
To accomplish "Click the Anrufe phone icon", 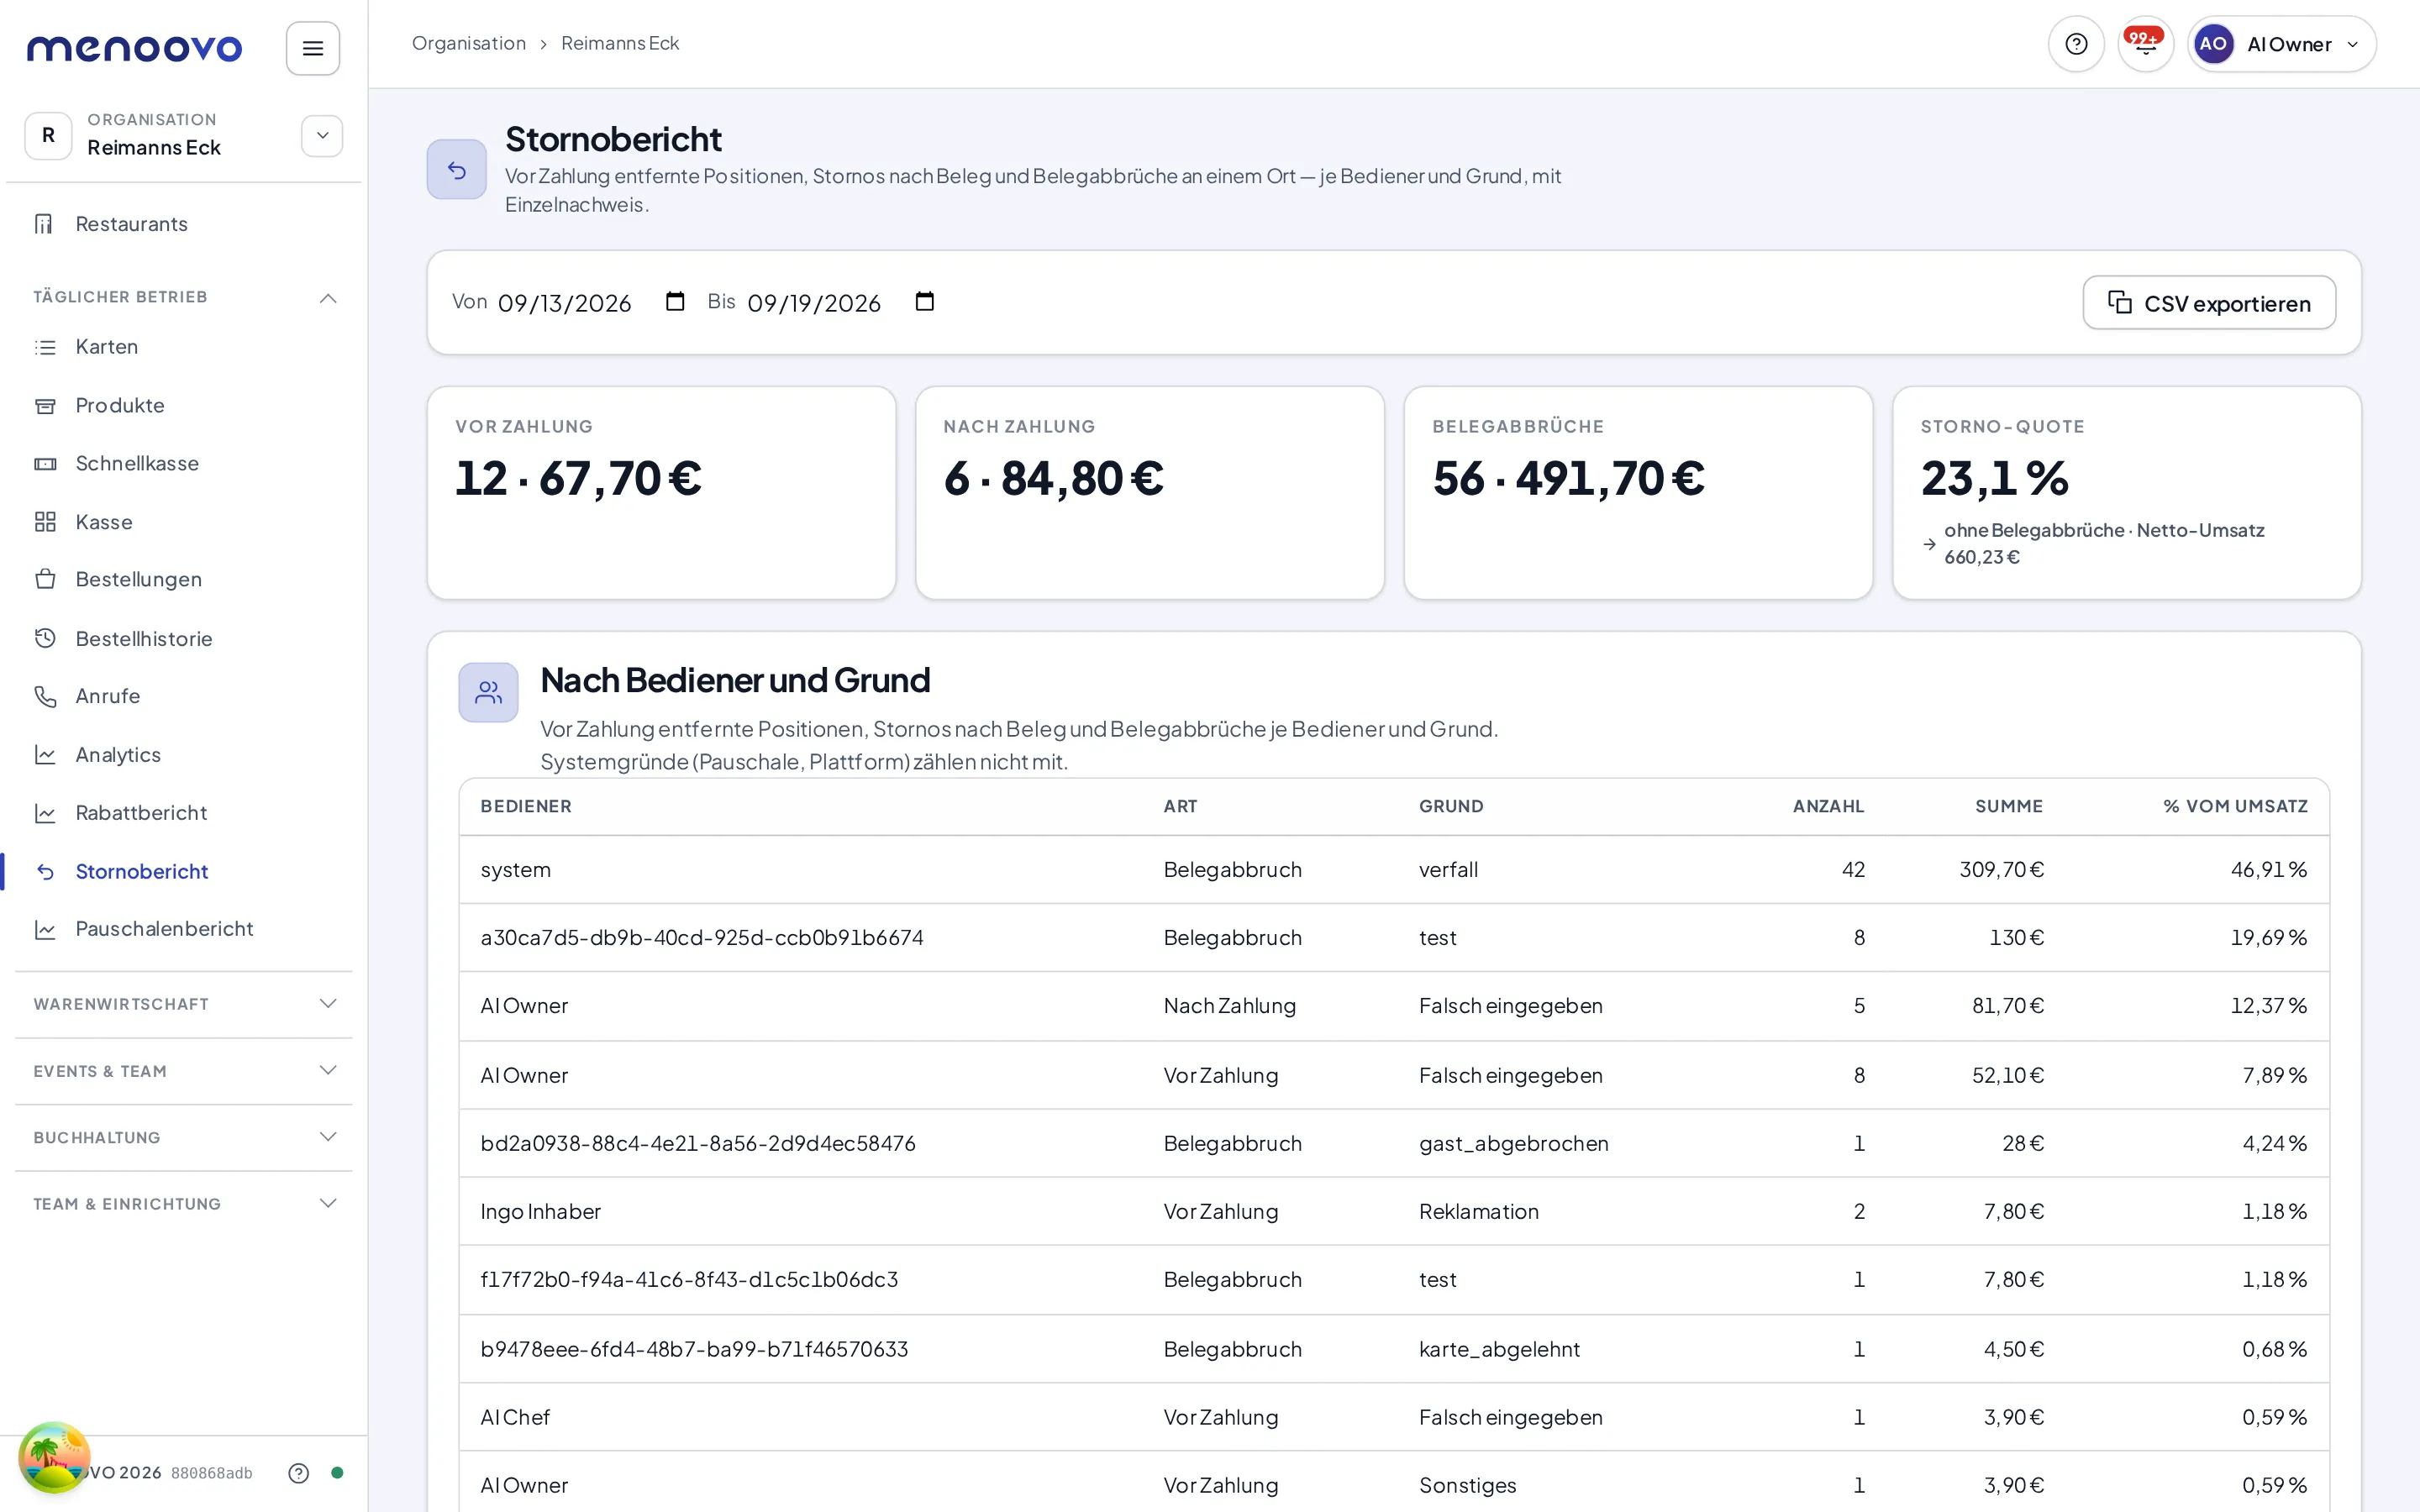I will (x=45, y=696).
